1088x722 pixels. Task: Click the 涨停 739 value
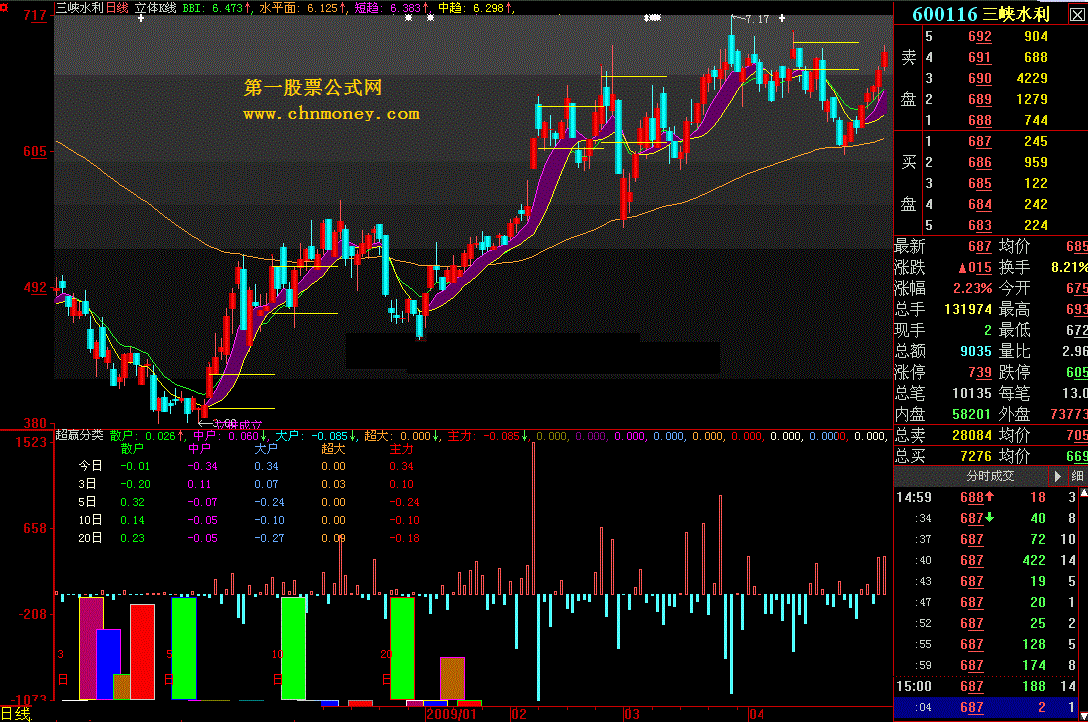tap(980, 372)
